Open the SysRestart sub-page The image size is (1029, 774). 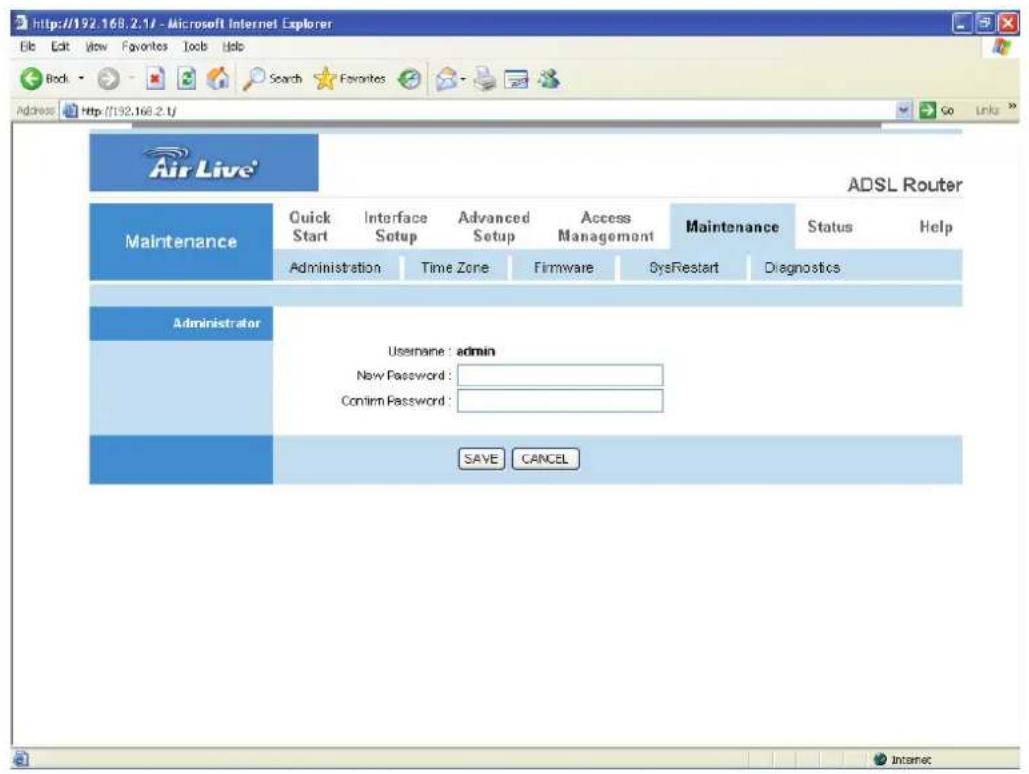(684, 267)
